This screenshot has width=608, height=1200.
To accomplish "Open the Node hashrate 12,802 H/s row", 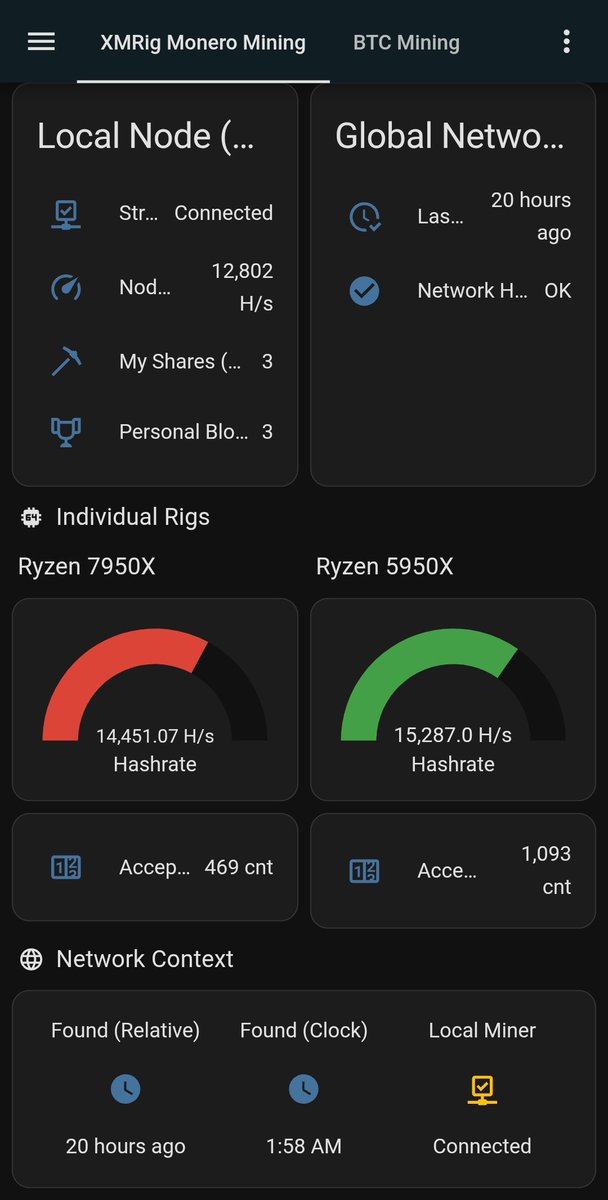I will (x=155, y=288).
